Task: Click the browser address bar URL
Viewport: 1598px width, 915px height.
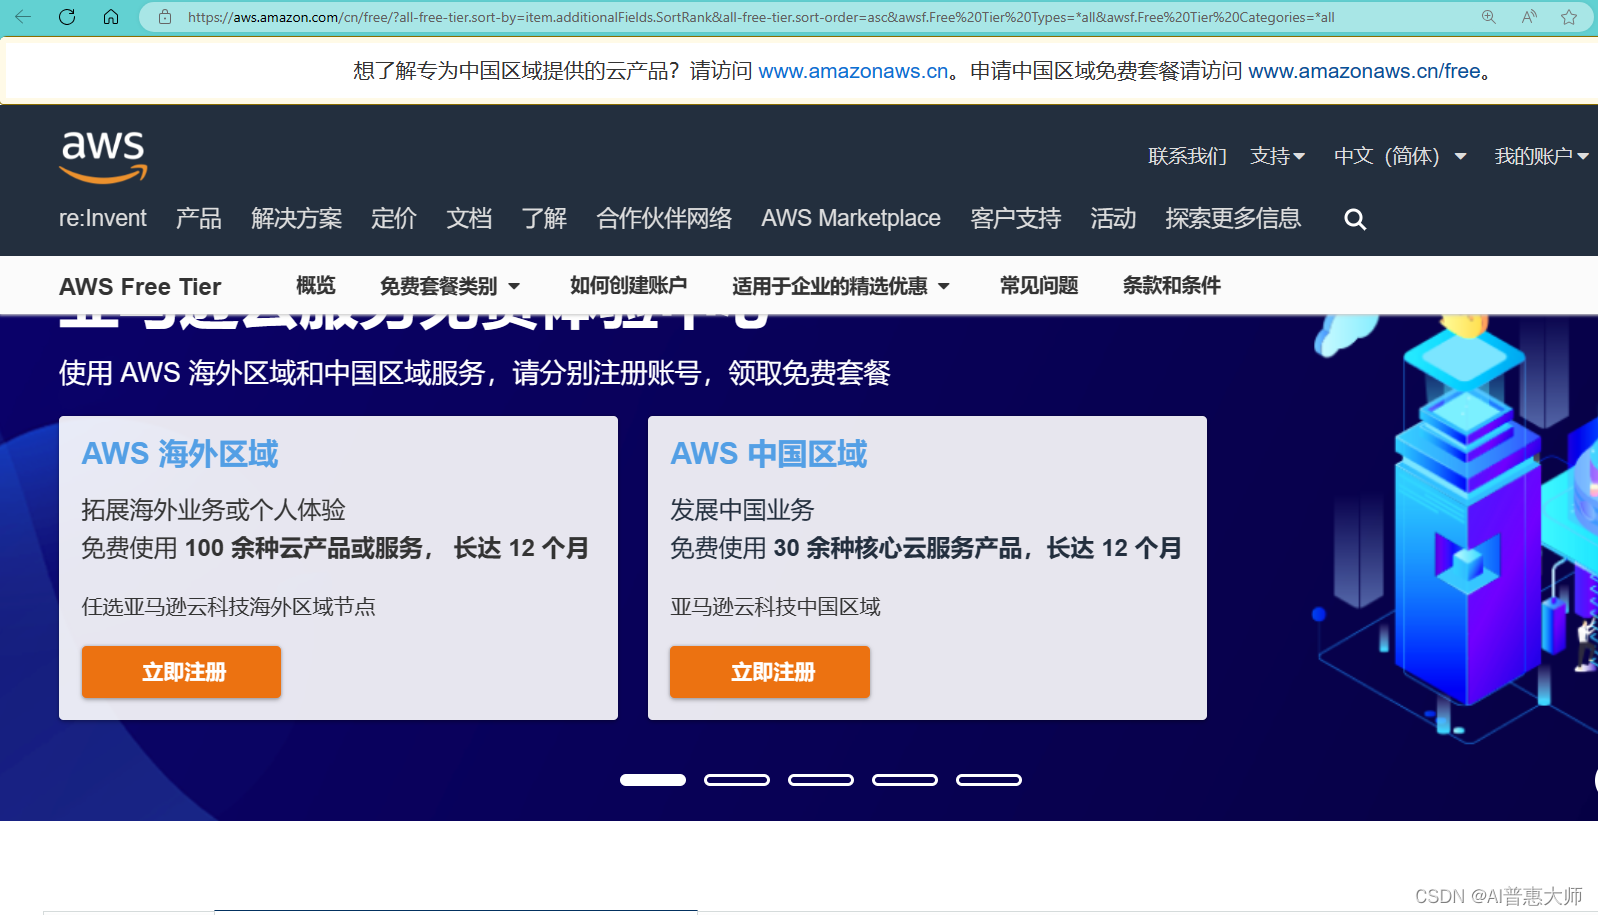Action: tap(761, 17)
